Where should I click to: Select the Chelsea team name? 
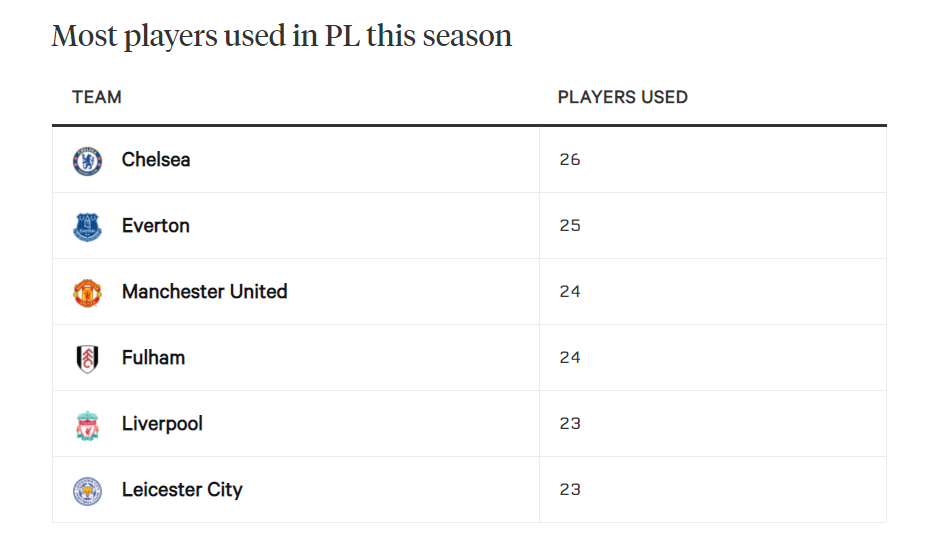[x=156, y=160]
